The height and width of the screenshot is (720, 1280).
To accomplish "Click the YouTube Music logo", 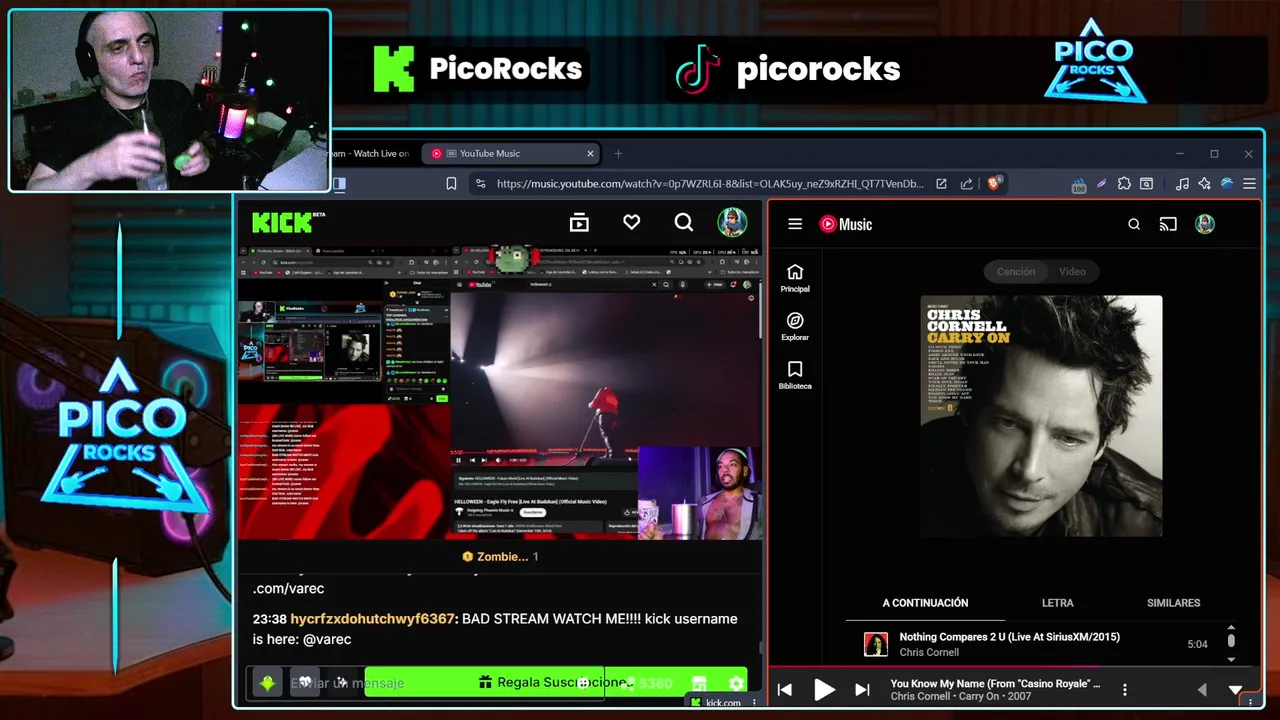I will coord(846,224).
